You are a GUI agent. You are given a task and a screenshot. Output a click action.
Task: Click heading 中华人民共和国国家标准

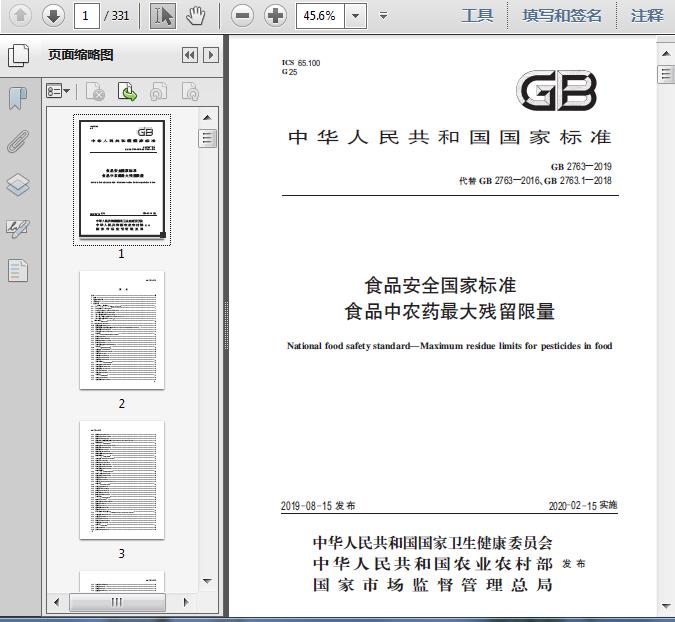(449, 137)
